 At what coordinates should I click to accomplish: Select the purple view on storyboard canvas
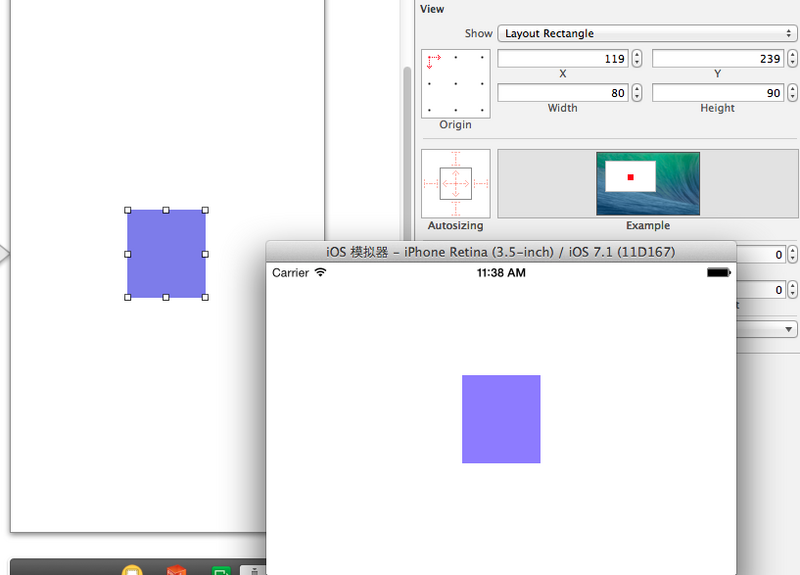coord(166,254)
